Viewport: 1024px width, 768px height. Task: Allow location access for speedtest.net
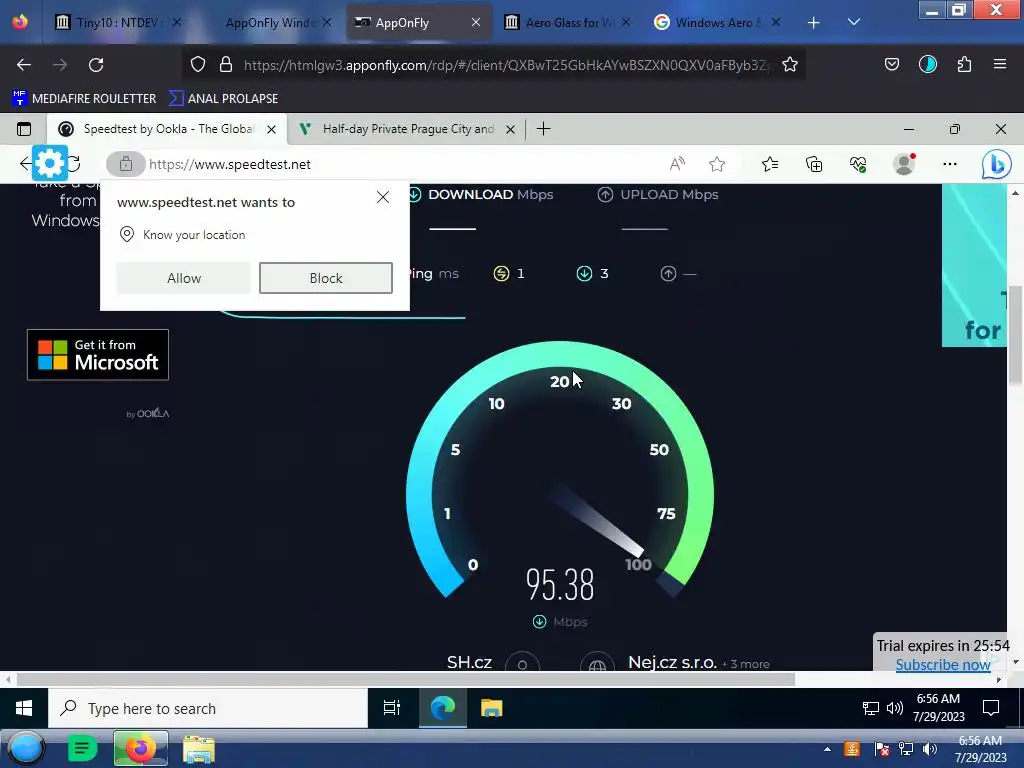184,278
